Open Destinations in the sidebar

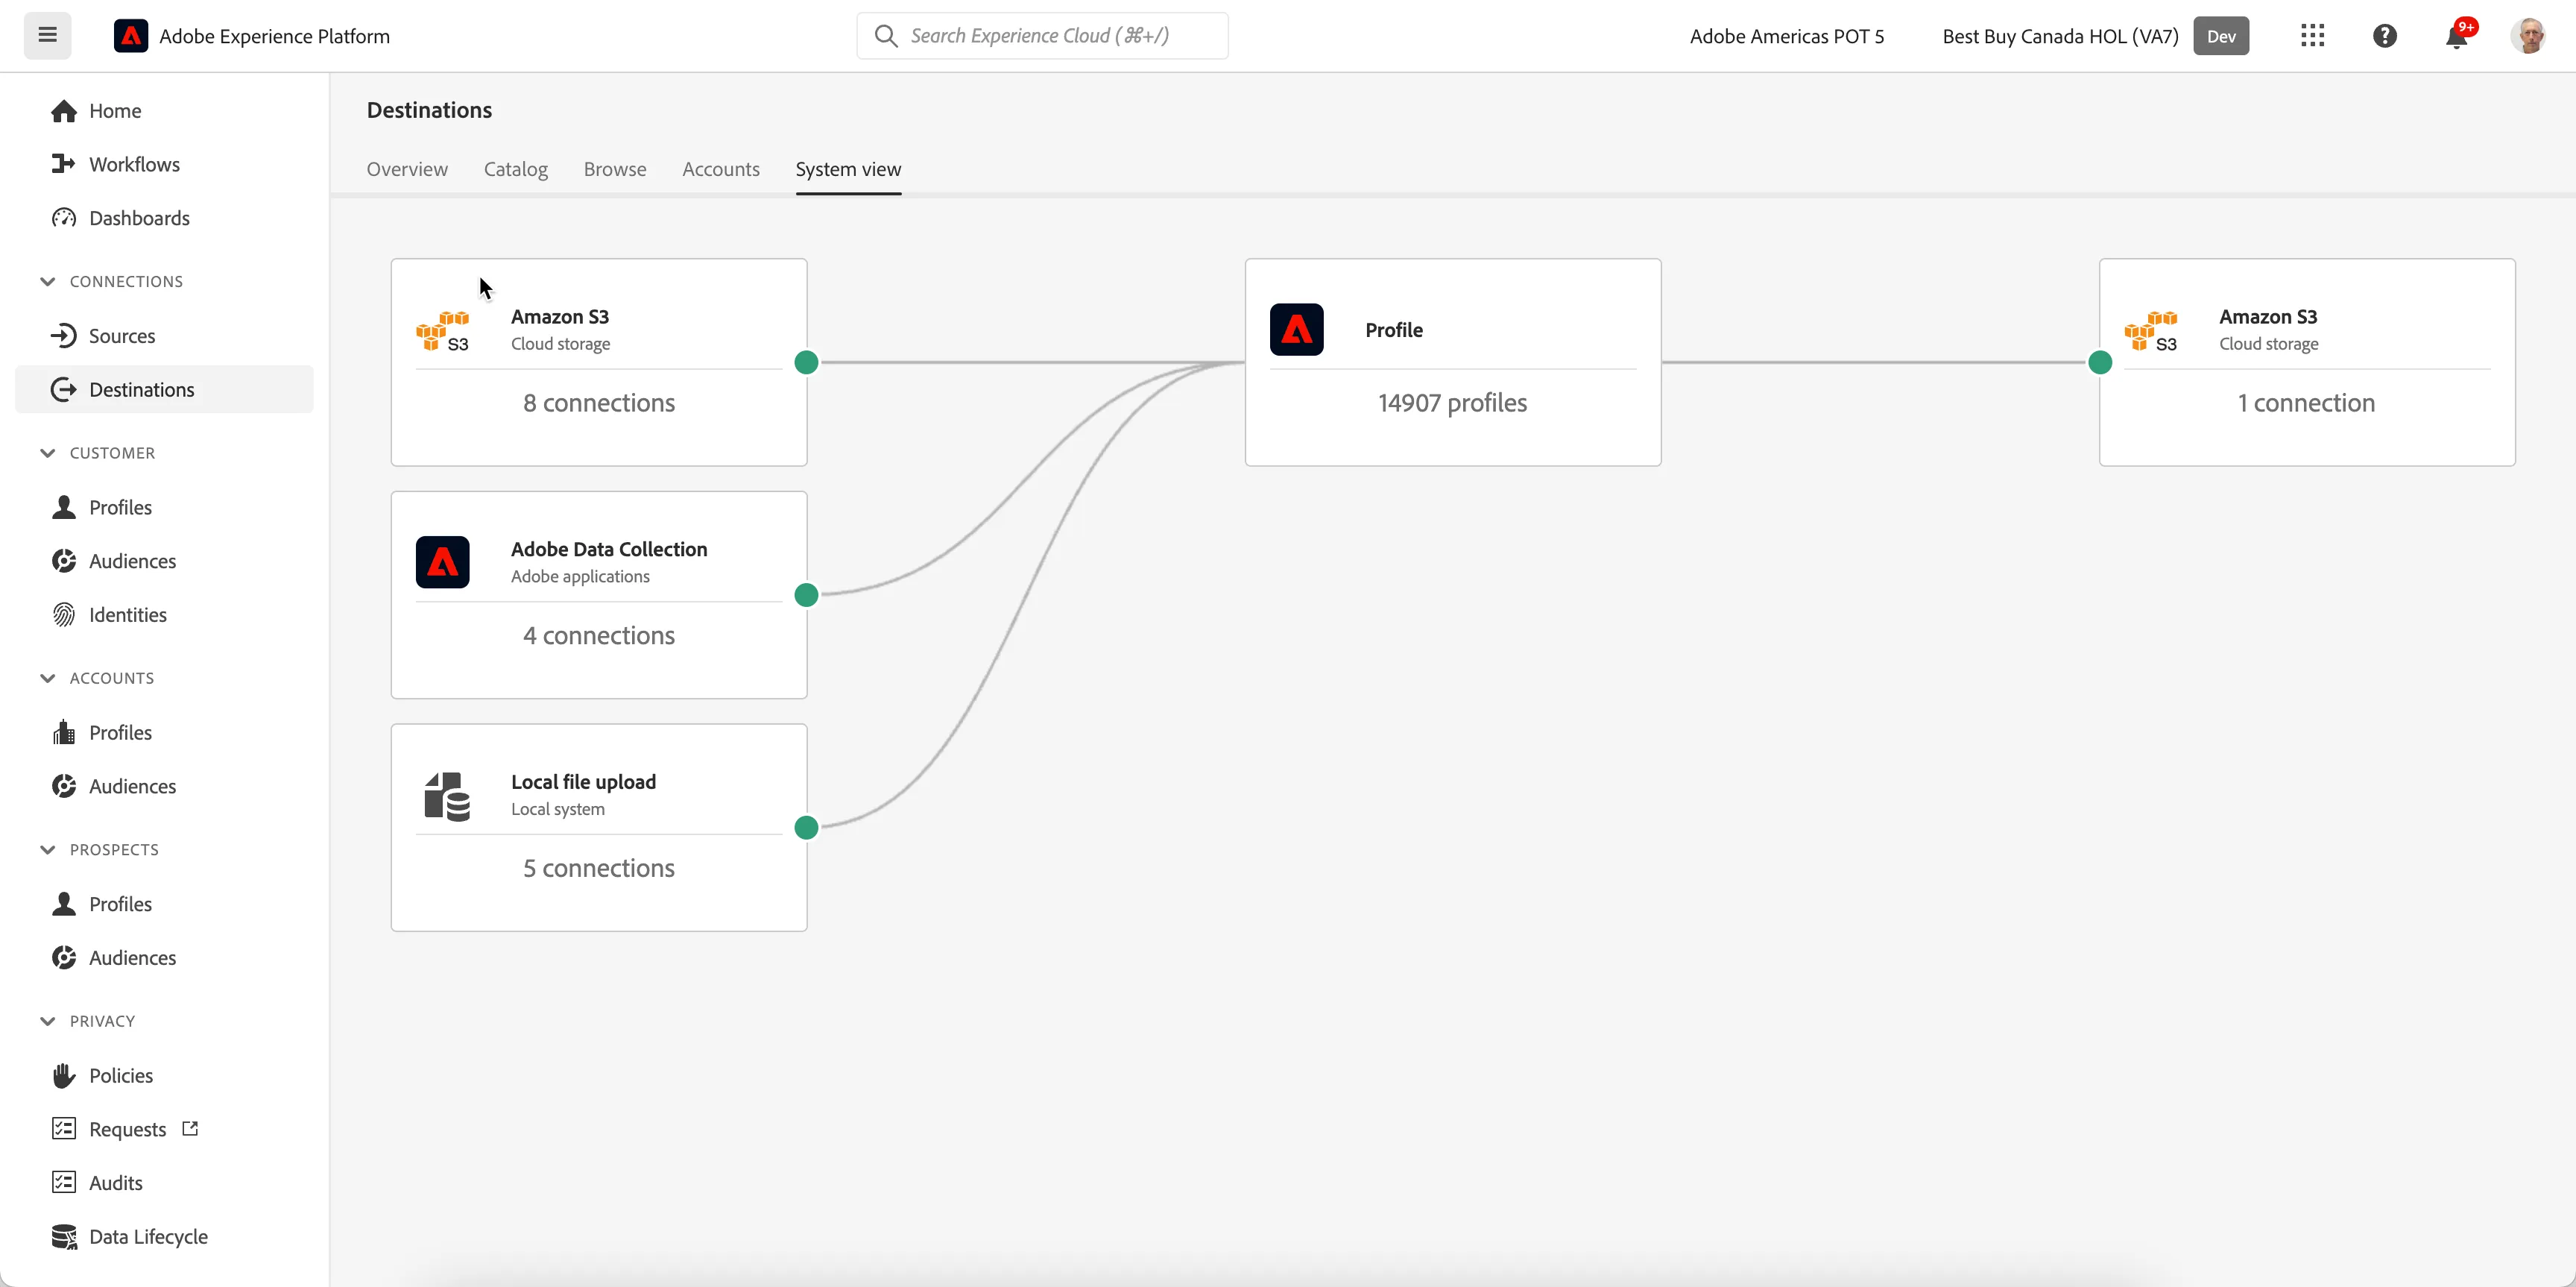(x=164, y=390)
